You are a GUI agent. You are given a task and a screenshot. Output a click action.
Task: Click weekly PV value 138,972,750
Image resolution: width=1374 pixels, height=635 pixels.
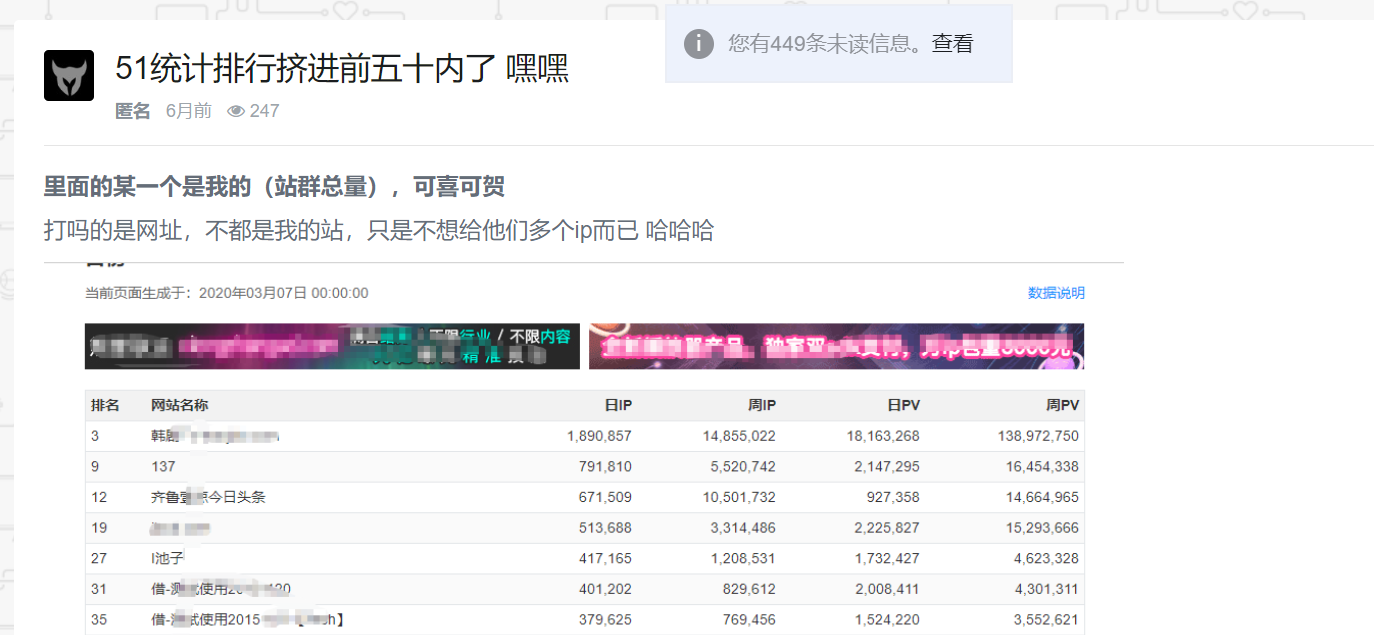pyautogui.click(x=1038, y=436)
